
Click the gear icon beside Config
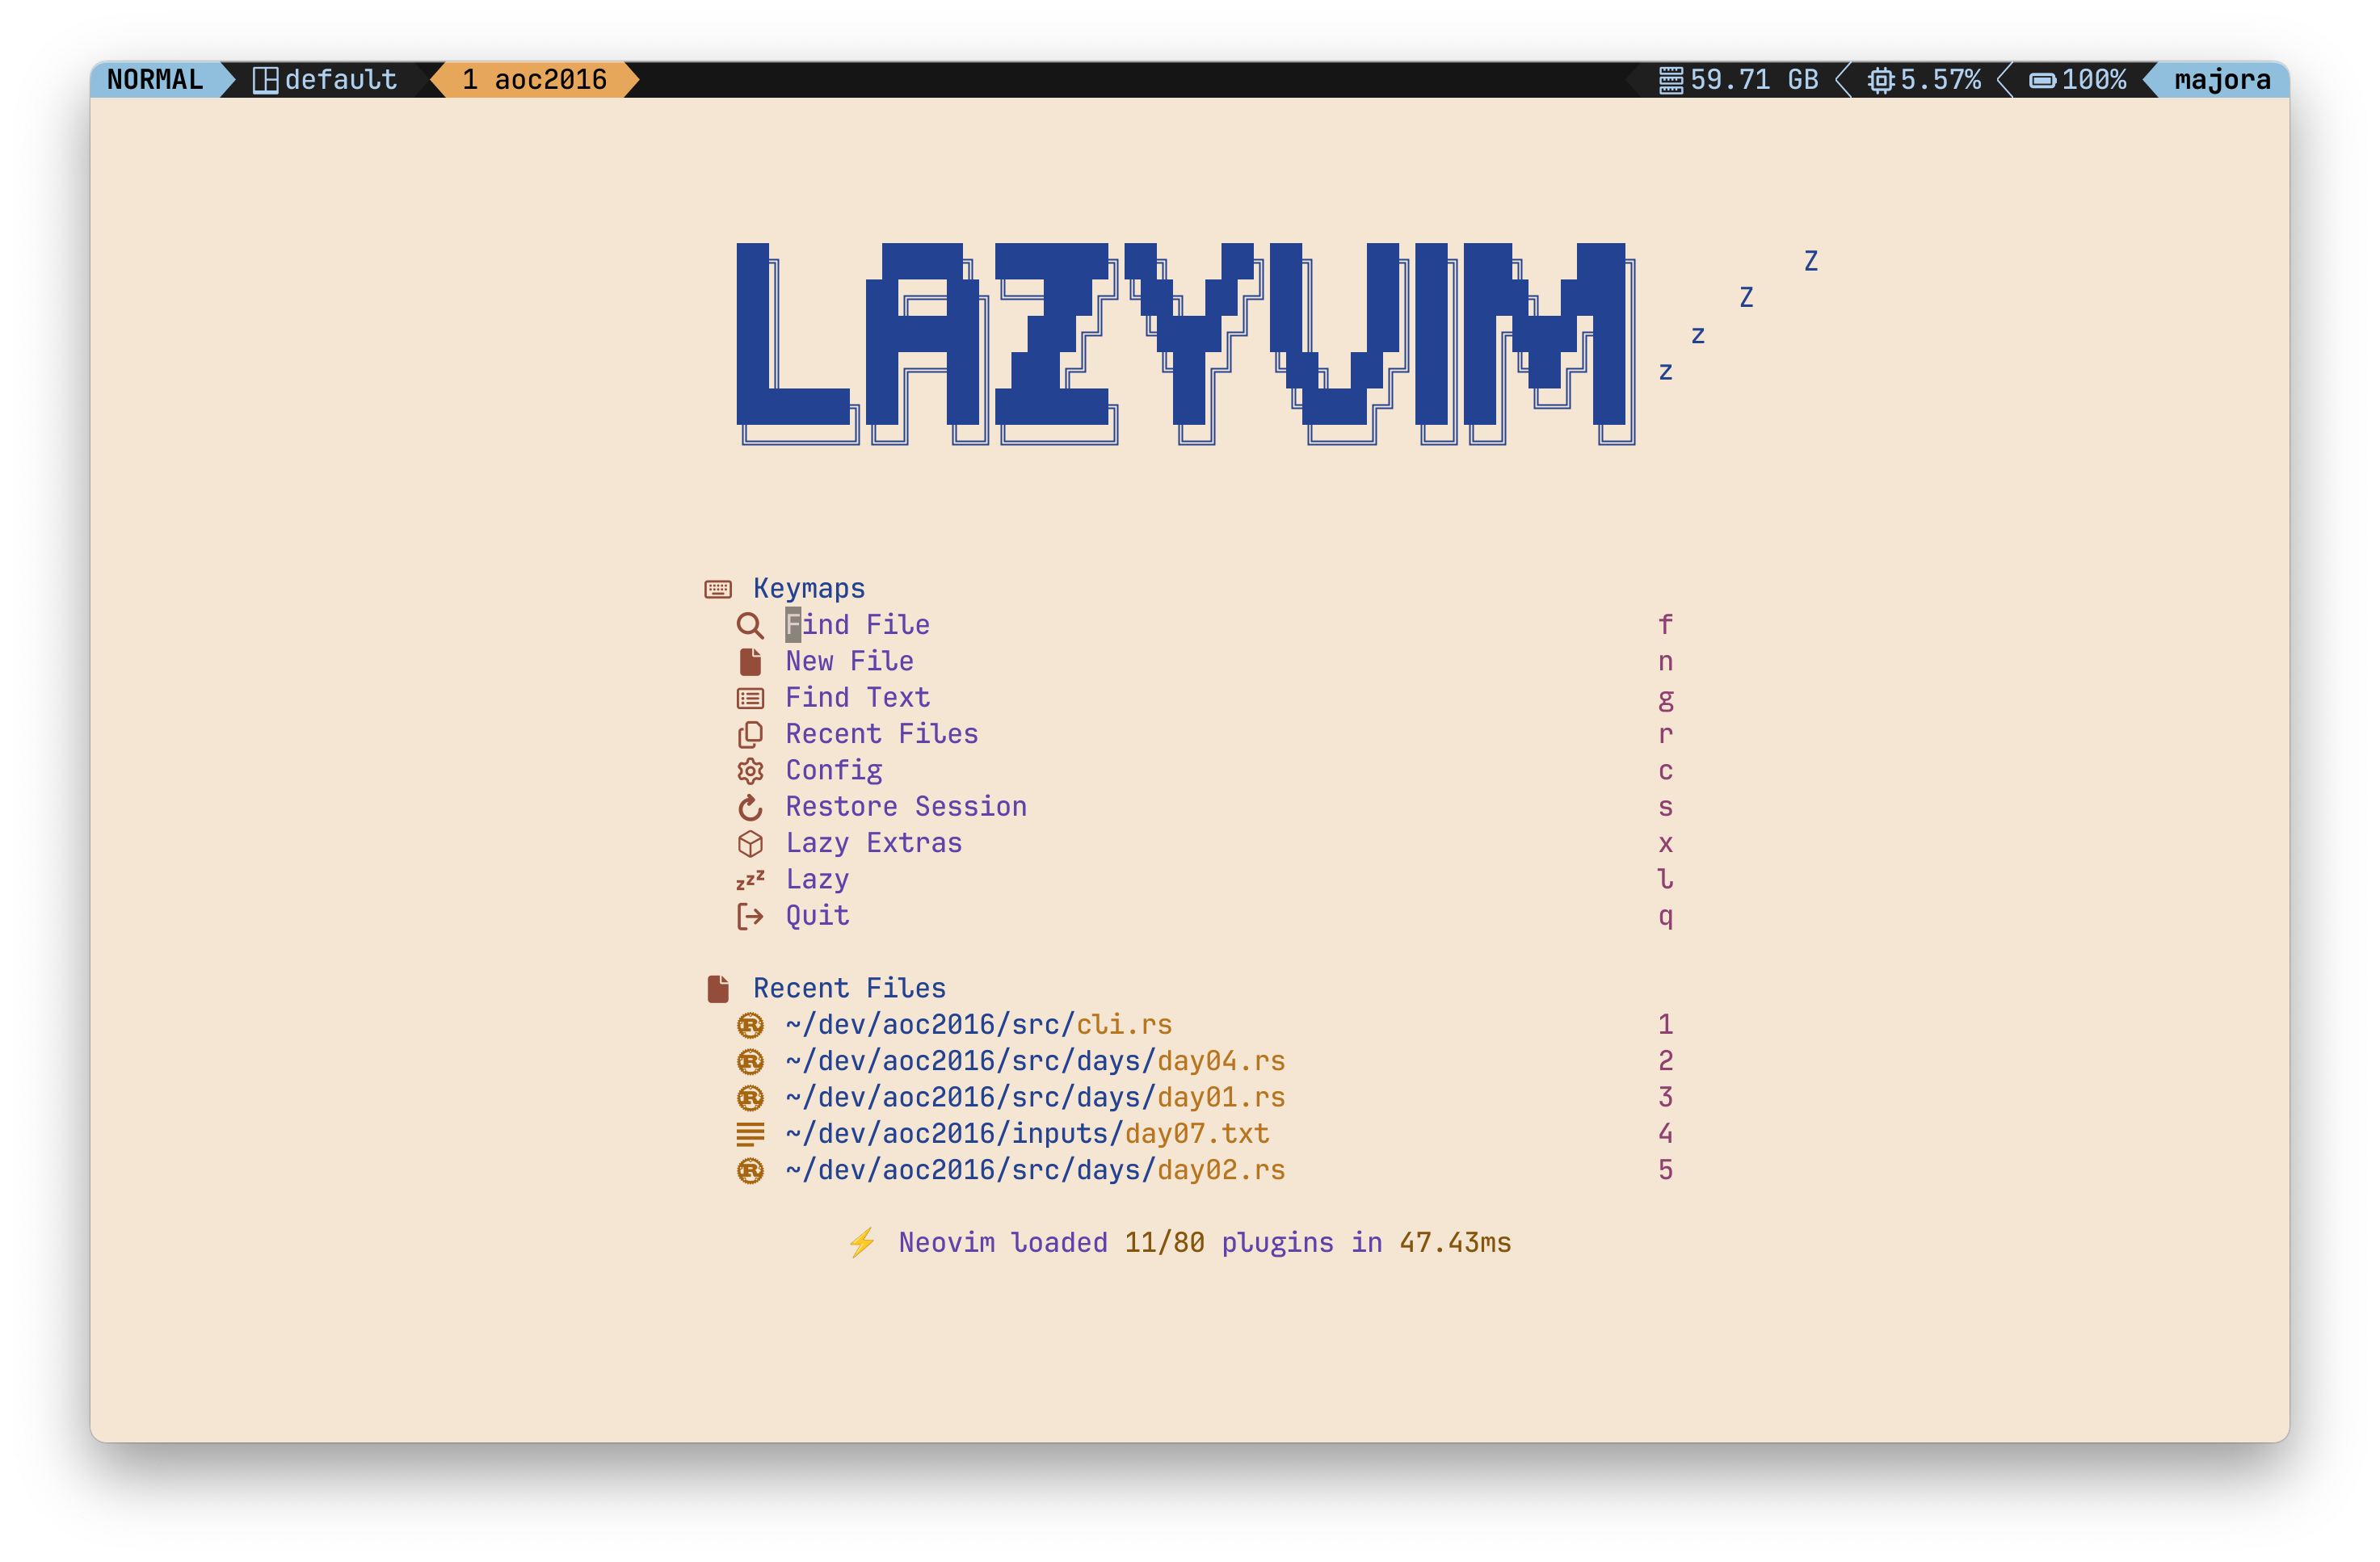(750, 771)
